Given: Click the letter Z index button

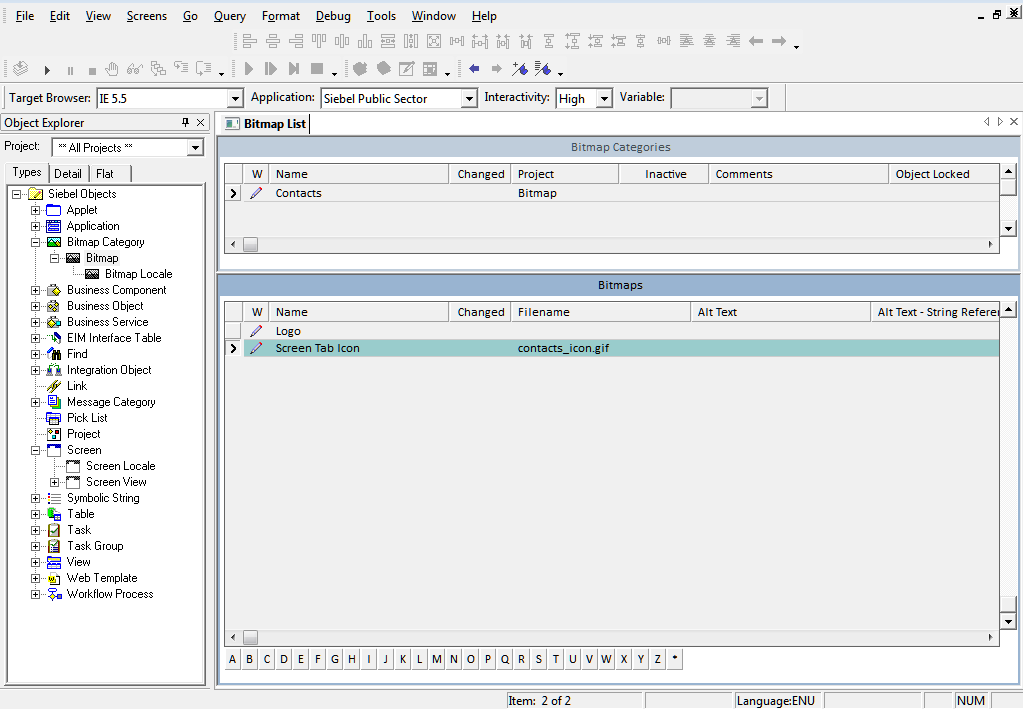Looking at the screenshot, I should tap(658, 659).
